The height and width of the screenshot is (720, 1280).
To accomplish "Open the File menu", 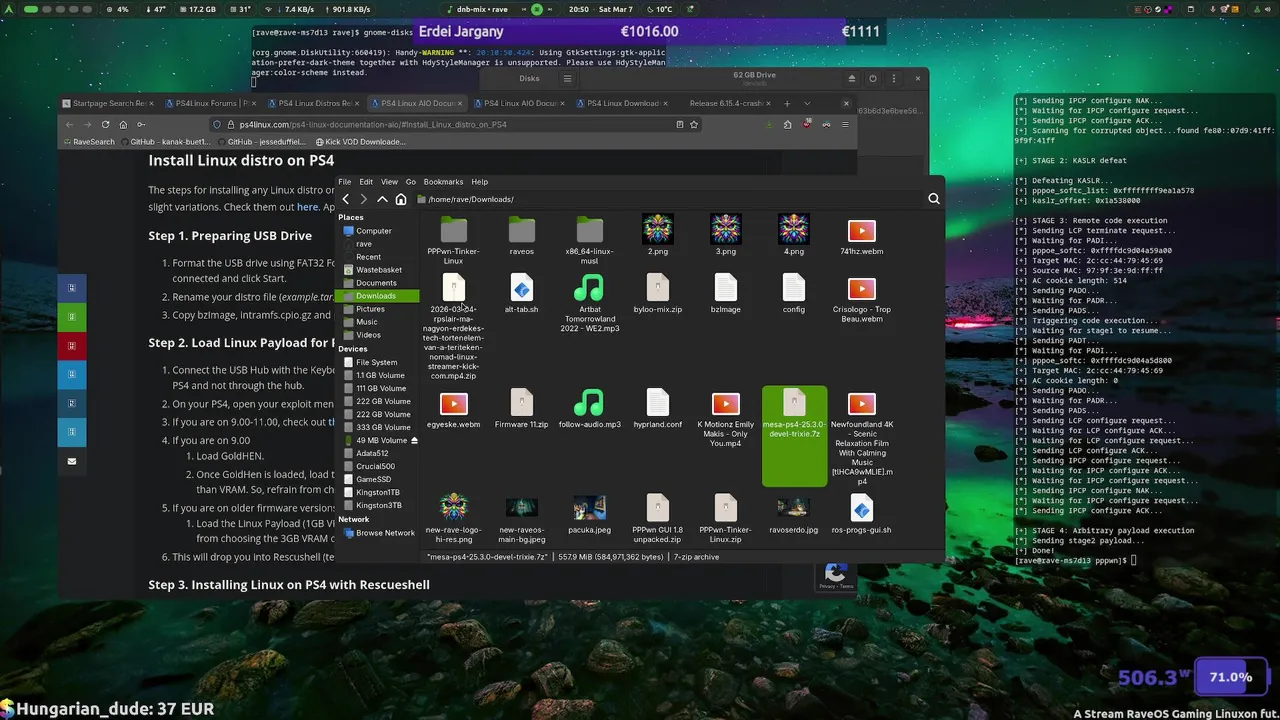I will (345, 182).
